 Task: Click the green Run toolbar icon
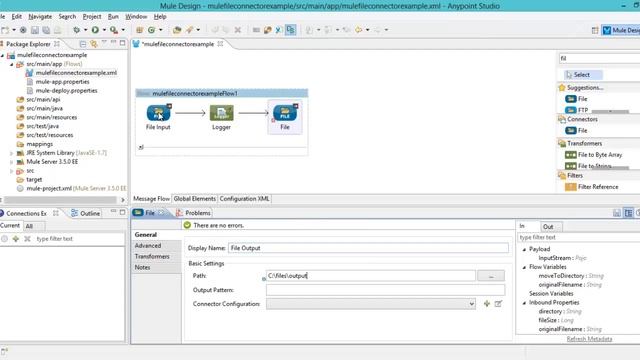point(95,30)
